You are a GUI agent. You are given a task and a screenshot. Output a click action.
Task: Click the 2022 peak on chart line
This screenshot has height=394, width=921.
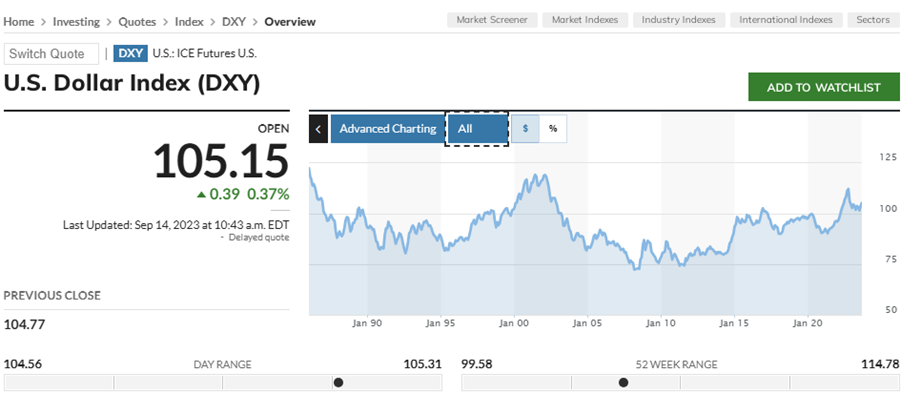pyautogui.click(x=848, y=189)
